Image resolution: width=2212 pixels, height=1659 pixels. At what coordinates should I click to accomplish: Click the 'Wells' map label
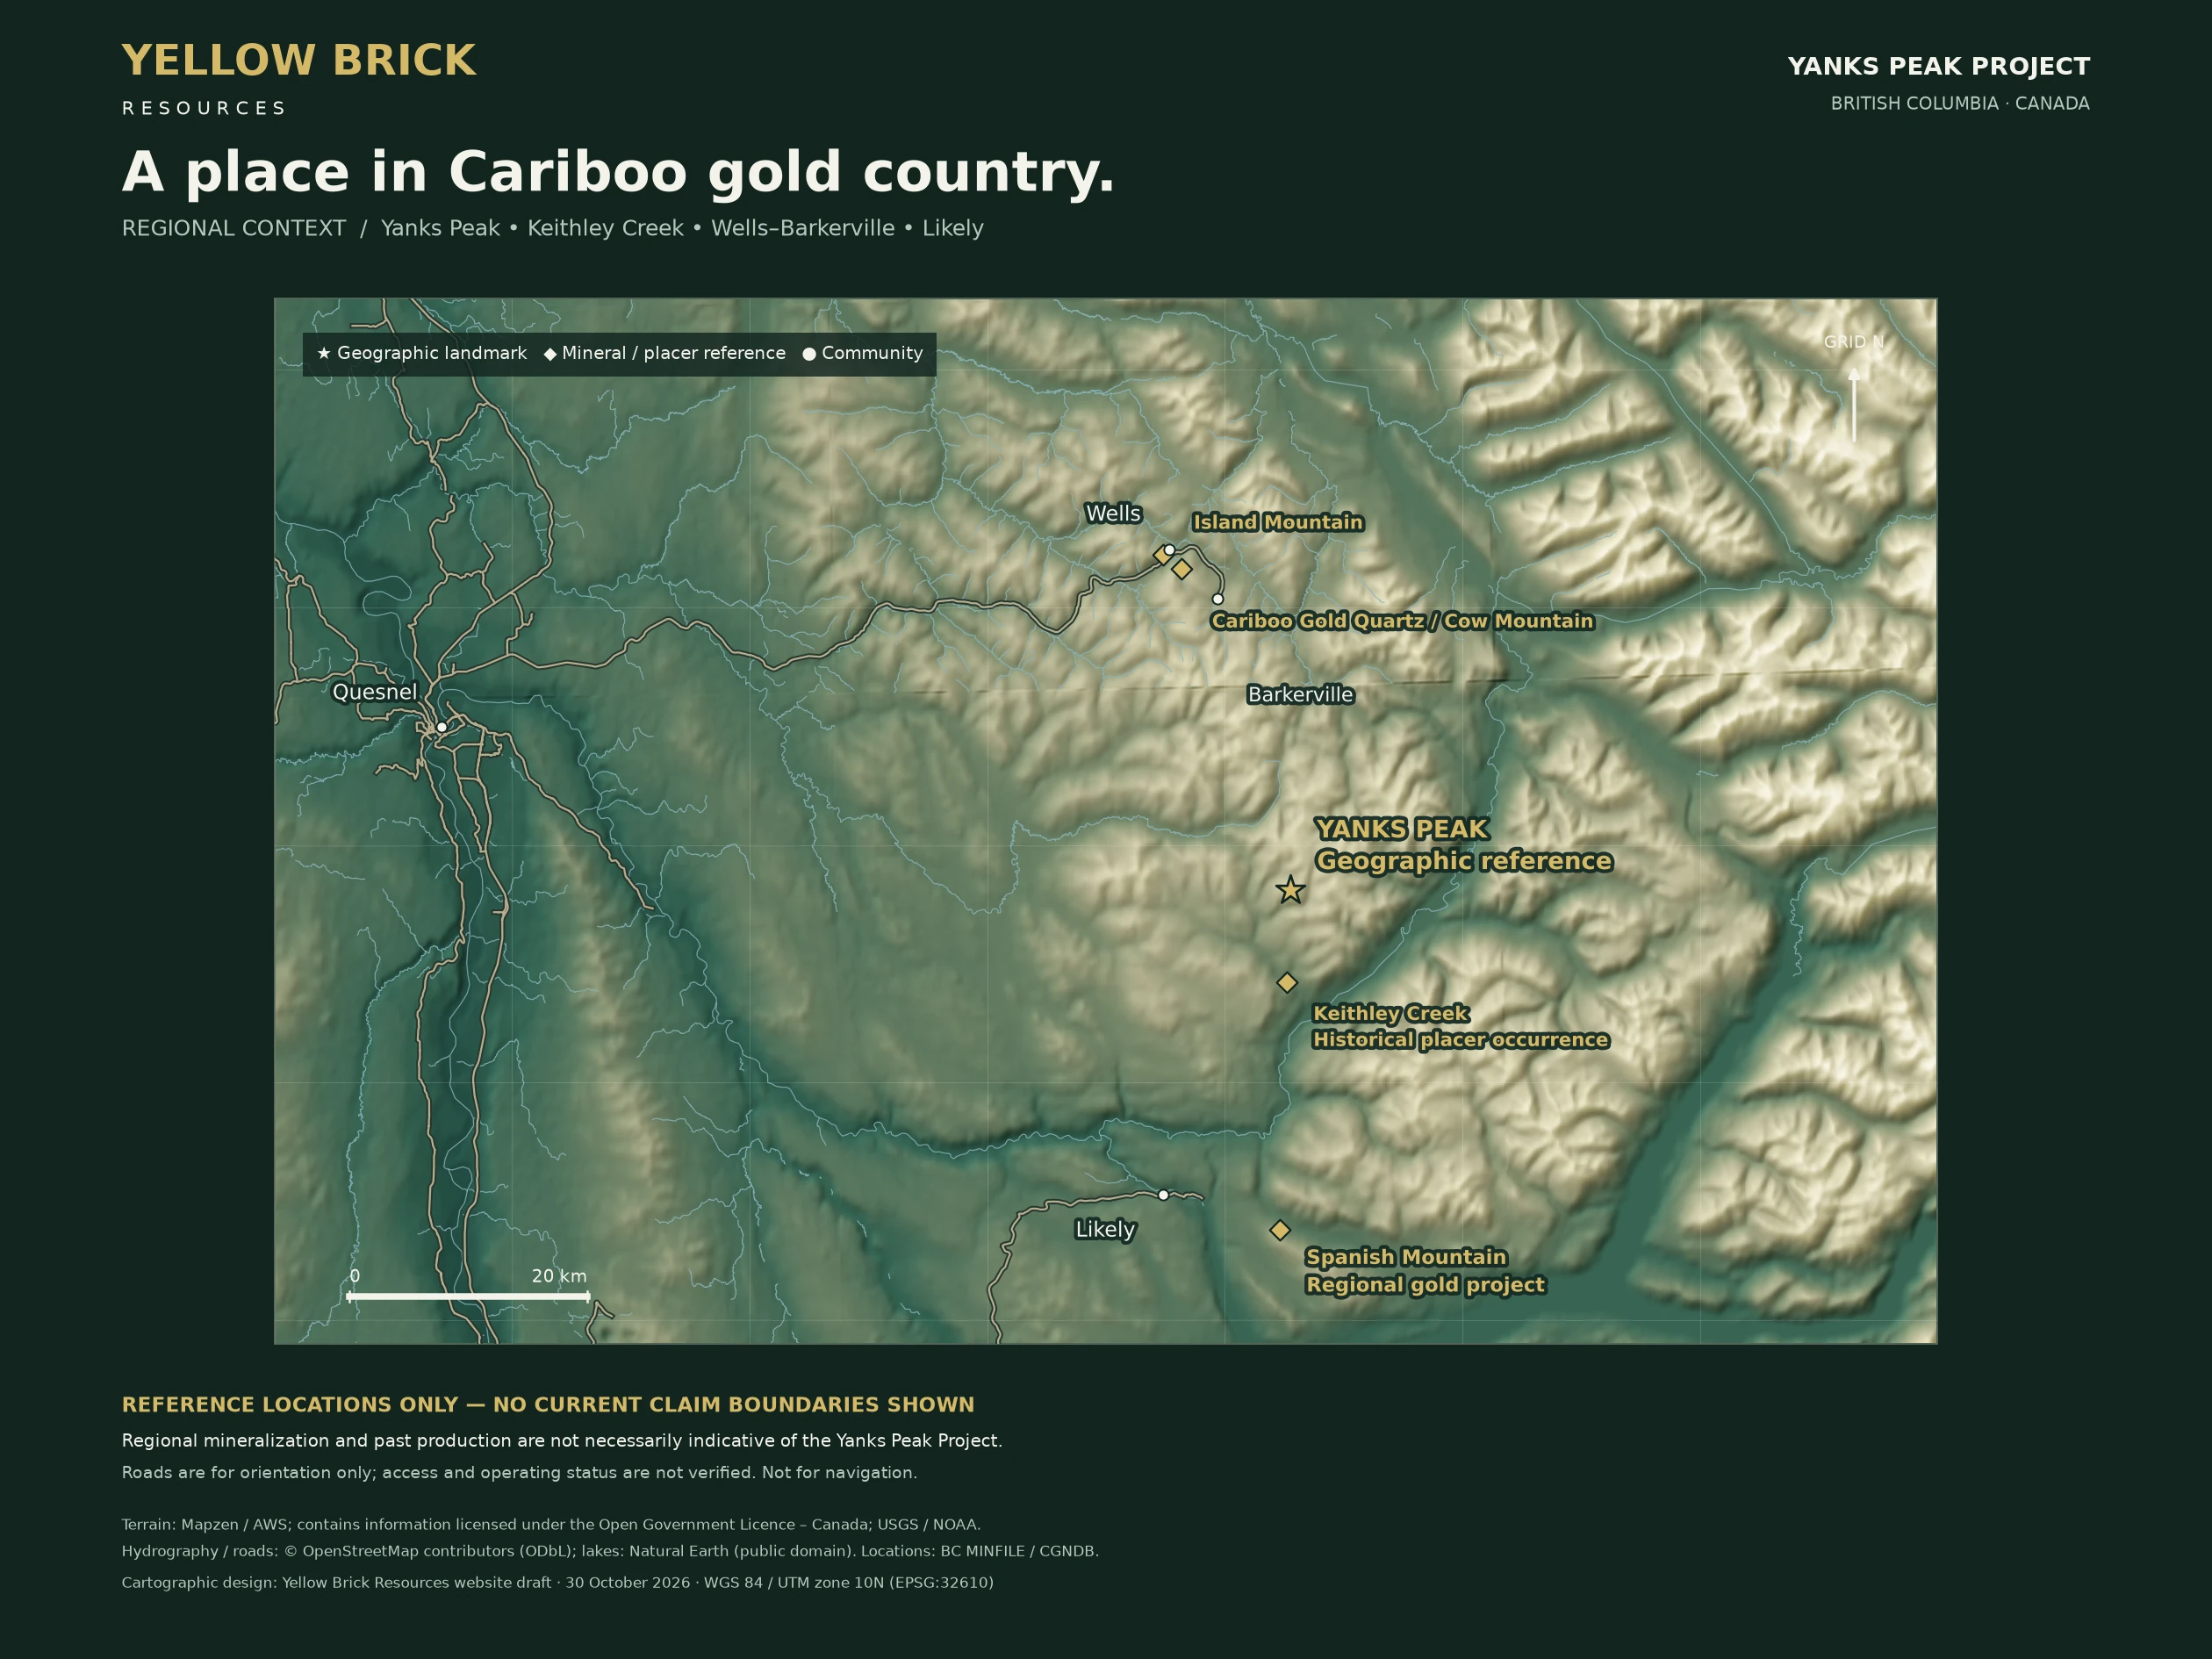point(1113,513)
